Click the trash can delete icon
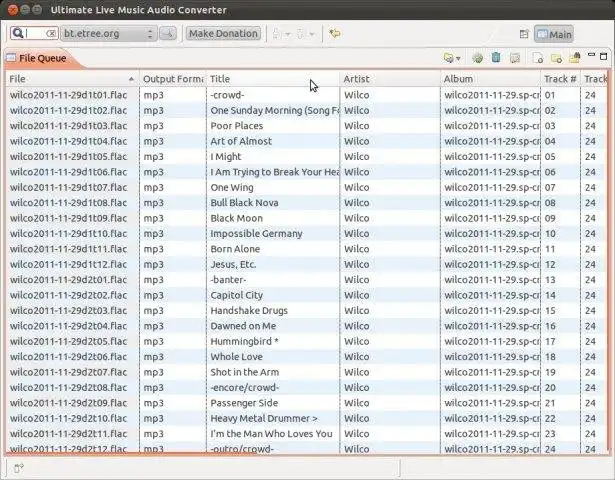 (496, 58)
